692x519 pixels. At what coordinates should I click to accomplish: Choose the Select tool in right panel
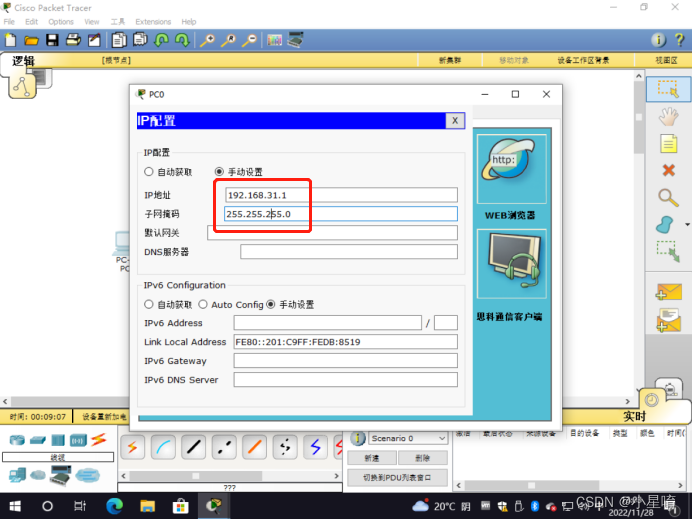click(x=668, y=89)
